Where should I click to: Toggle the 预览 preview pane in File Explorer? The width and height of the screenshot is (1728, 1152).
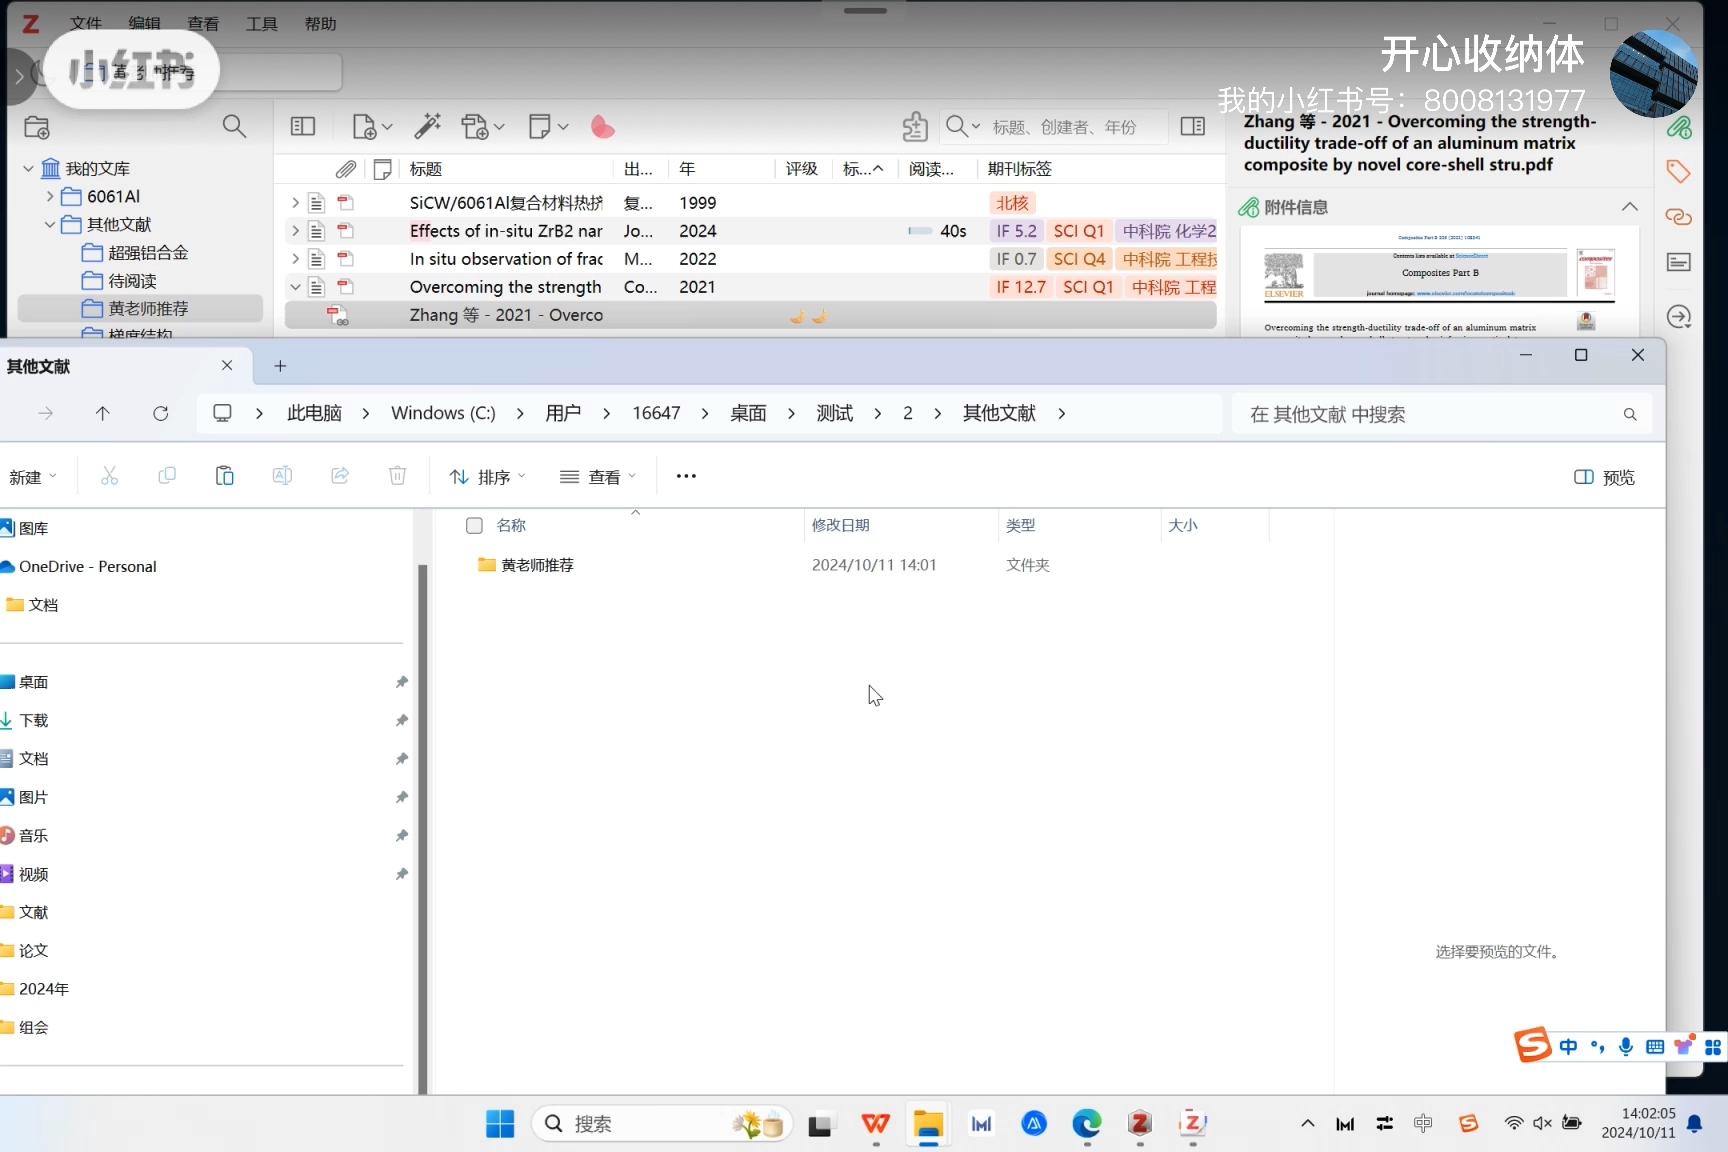(1602, 477)
